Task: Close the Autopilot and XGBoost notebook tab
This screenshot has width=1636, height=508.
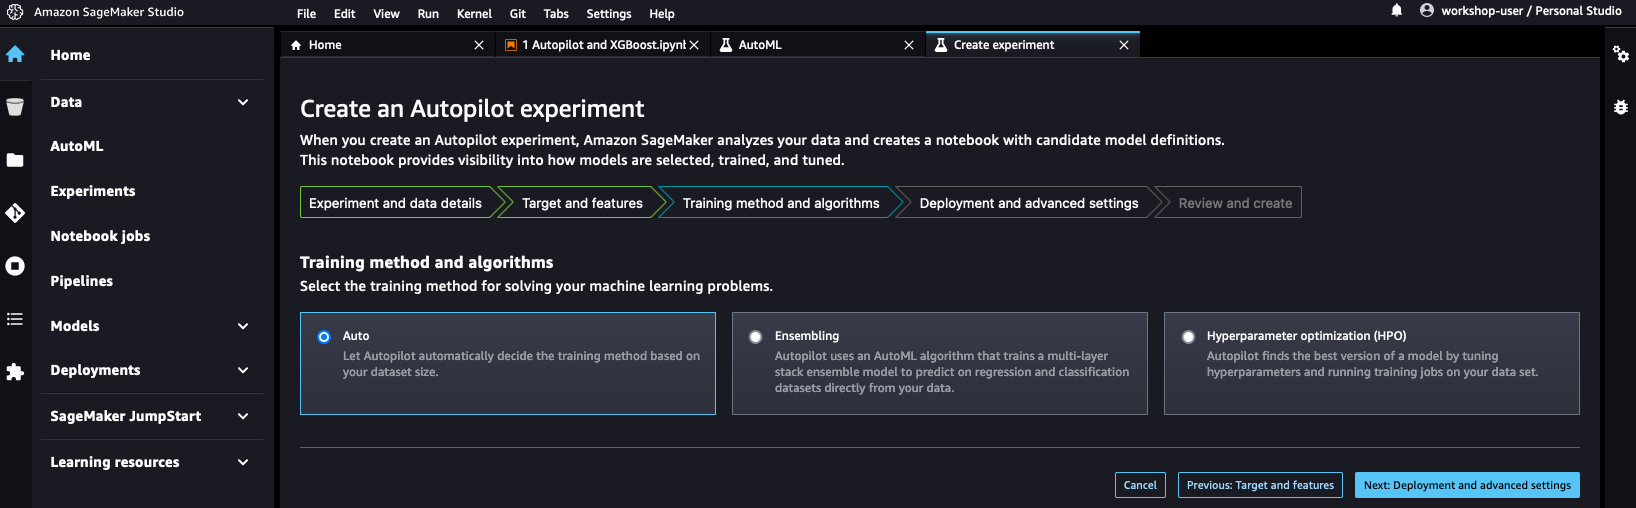Action: point(694,45)
